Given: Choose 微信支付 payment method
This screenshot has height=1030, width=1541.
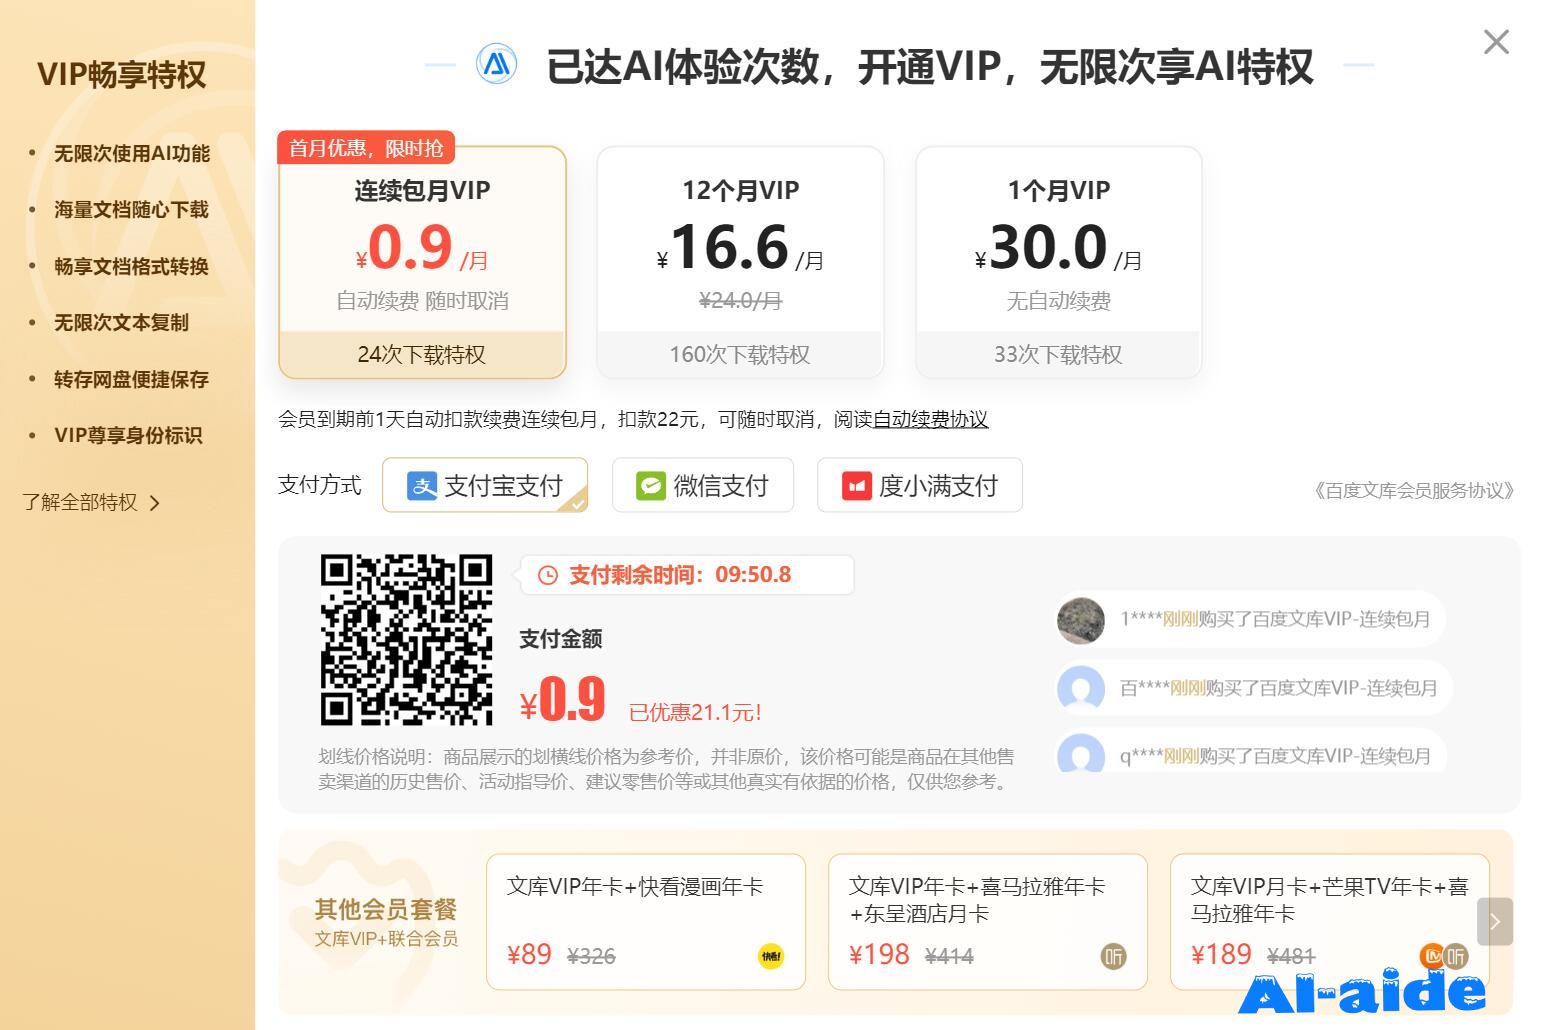Looking at the screenshot, I should (703, 485).
